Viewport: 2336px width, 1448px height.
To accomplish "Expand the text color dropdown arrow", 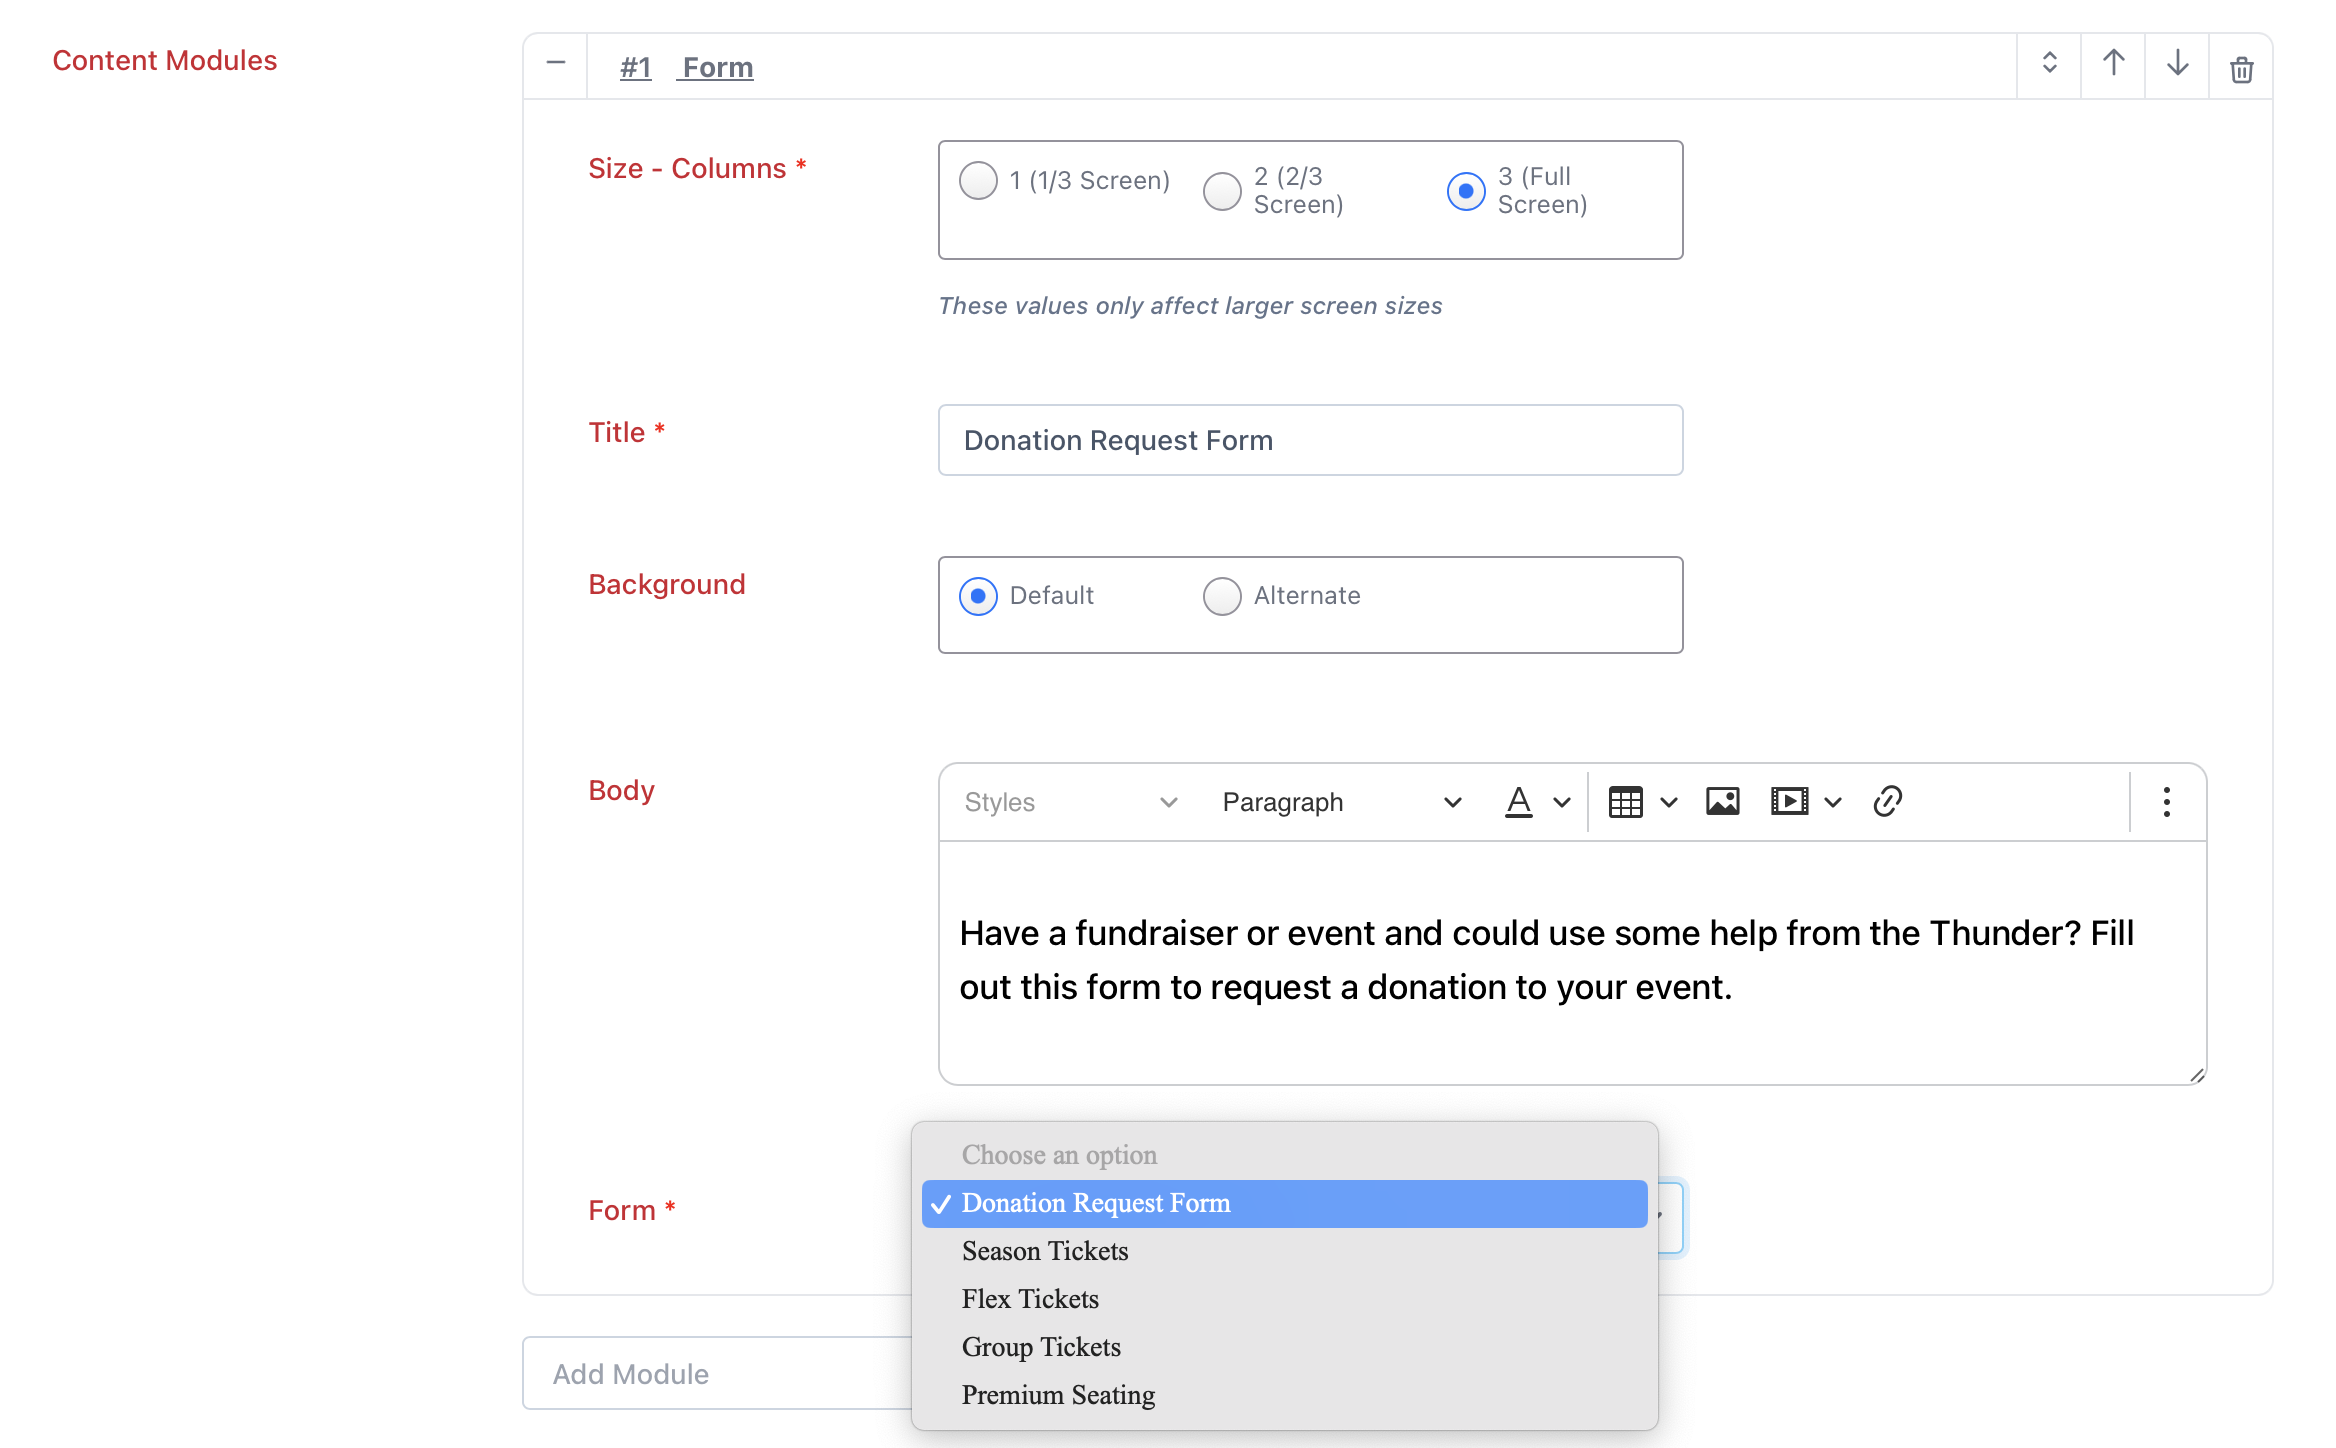I will pyautogui.click(x=1561, y=802).
